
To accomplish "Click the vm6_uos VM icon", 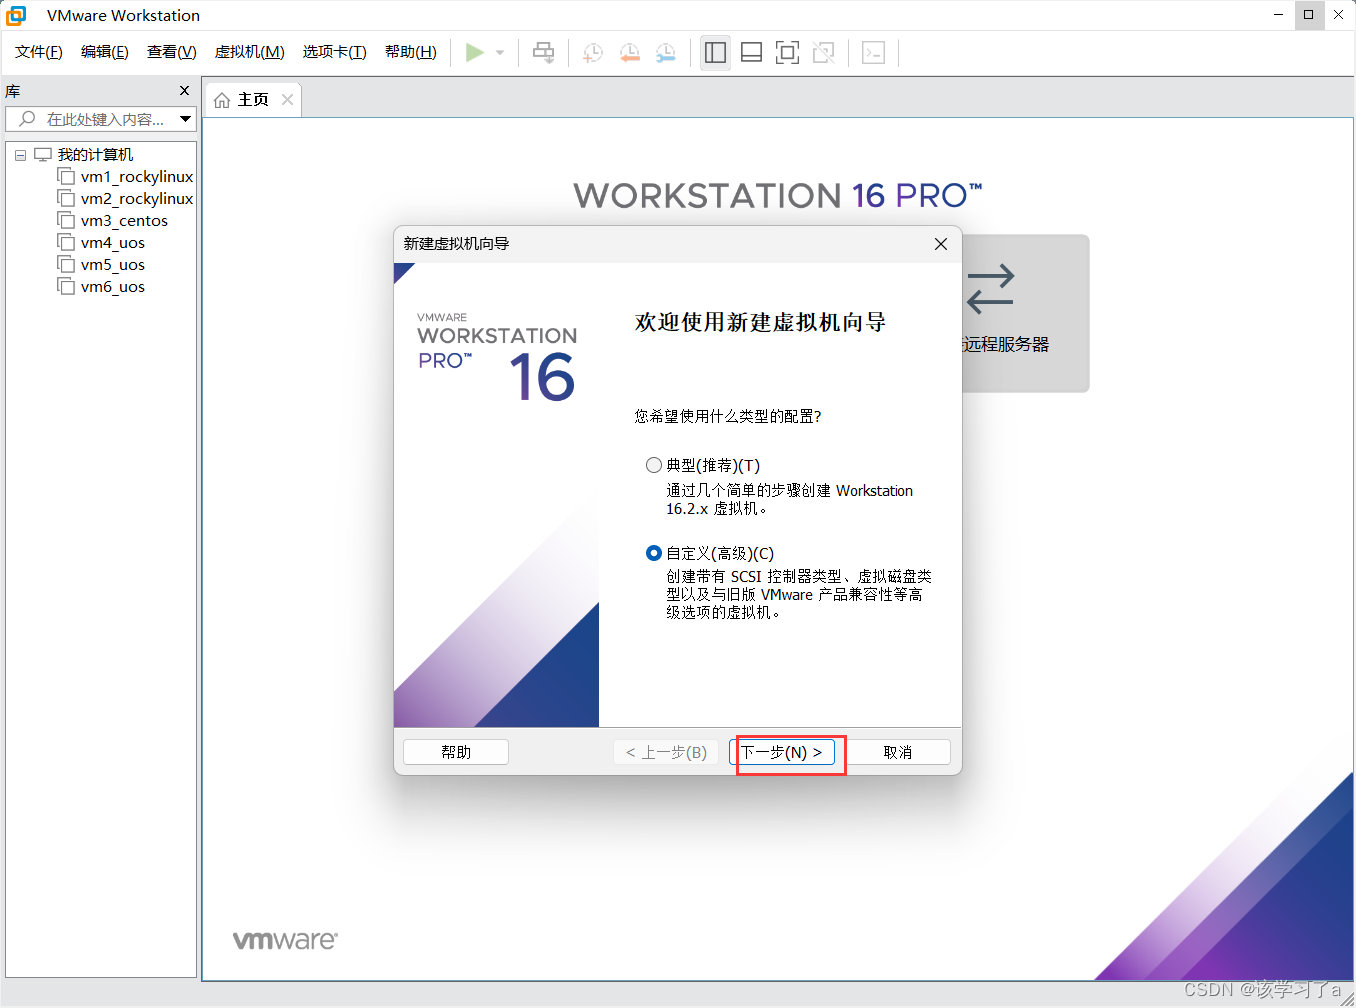I will tap(66, 286).
